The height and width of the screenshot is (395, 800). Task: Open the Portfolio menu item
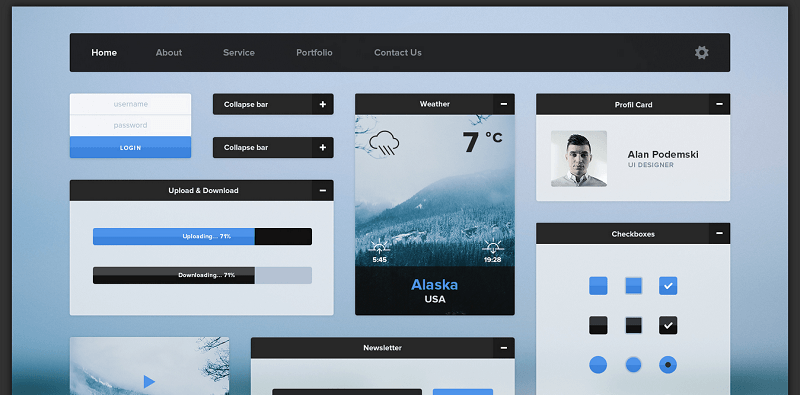[314, 53]
